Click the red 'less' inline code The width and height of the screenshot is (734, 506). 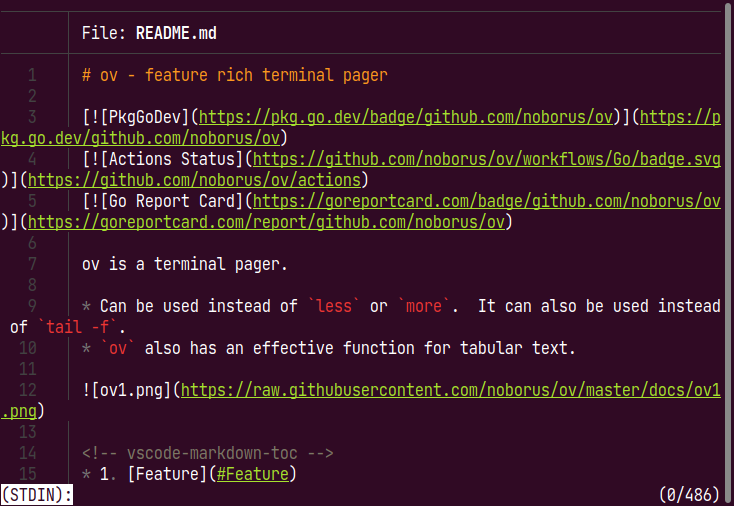click(334, 307)
